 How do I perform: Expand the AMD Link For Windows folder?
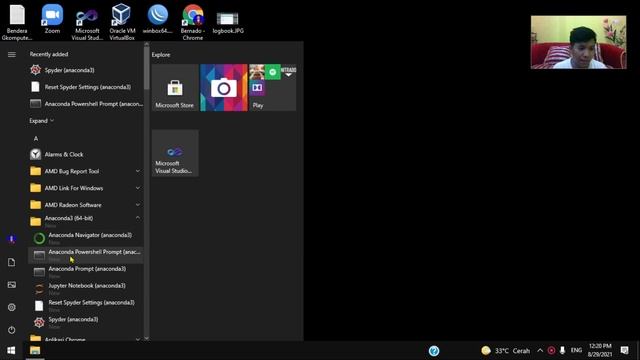pos(86,188)
